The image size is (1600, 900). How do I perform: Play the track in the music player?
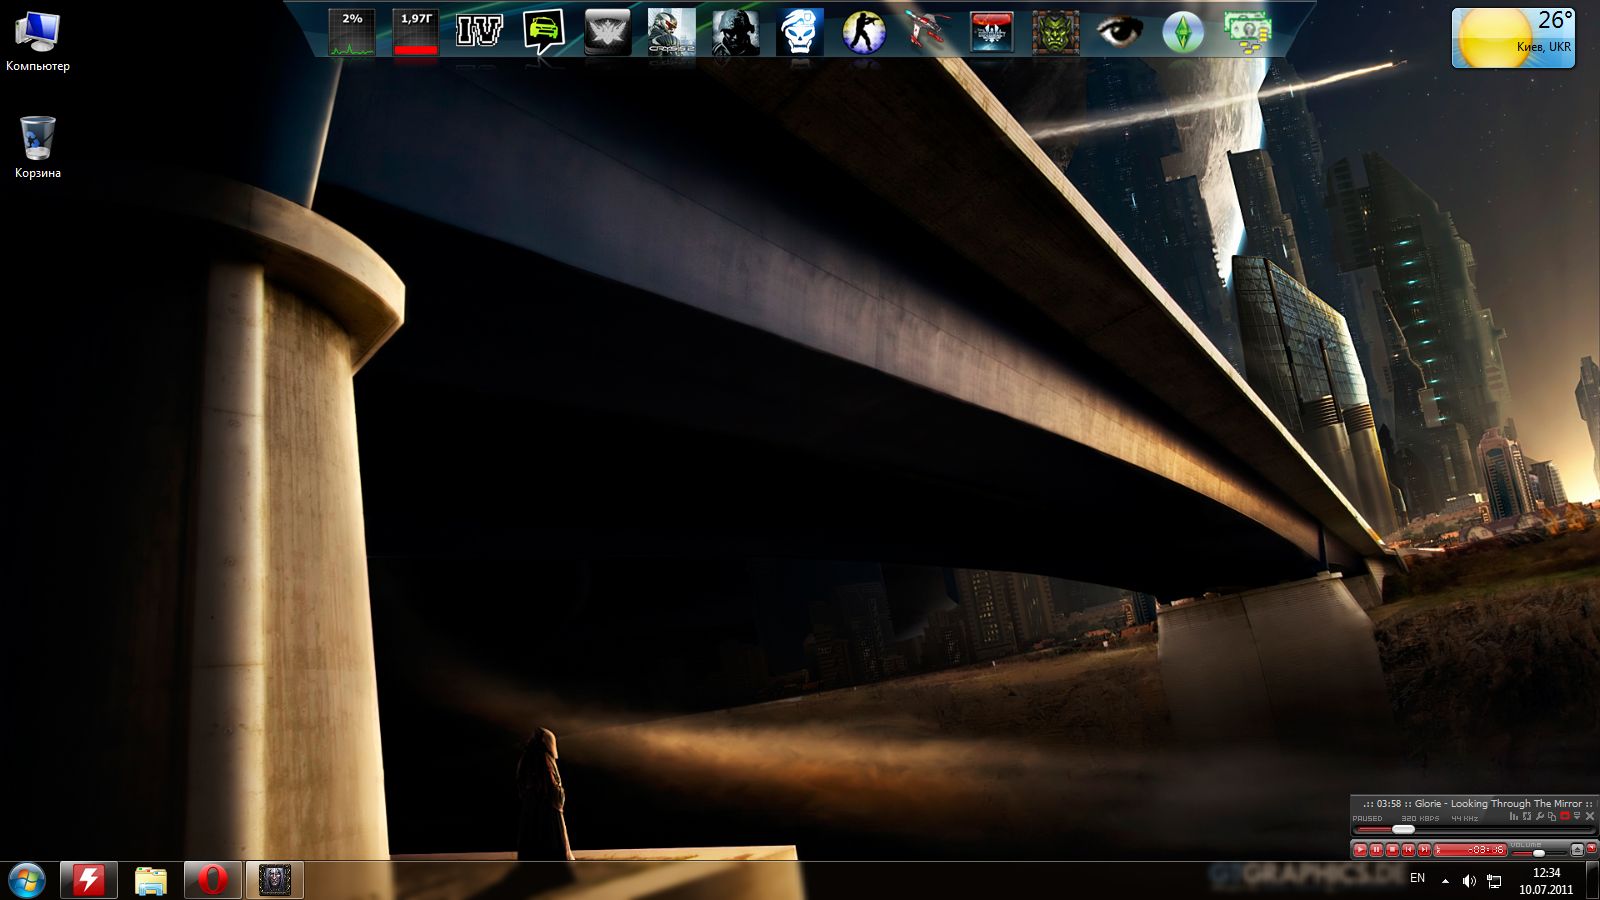[x=1360, y=850]
